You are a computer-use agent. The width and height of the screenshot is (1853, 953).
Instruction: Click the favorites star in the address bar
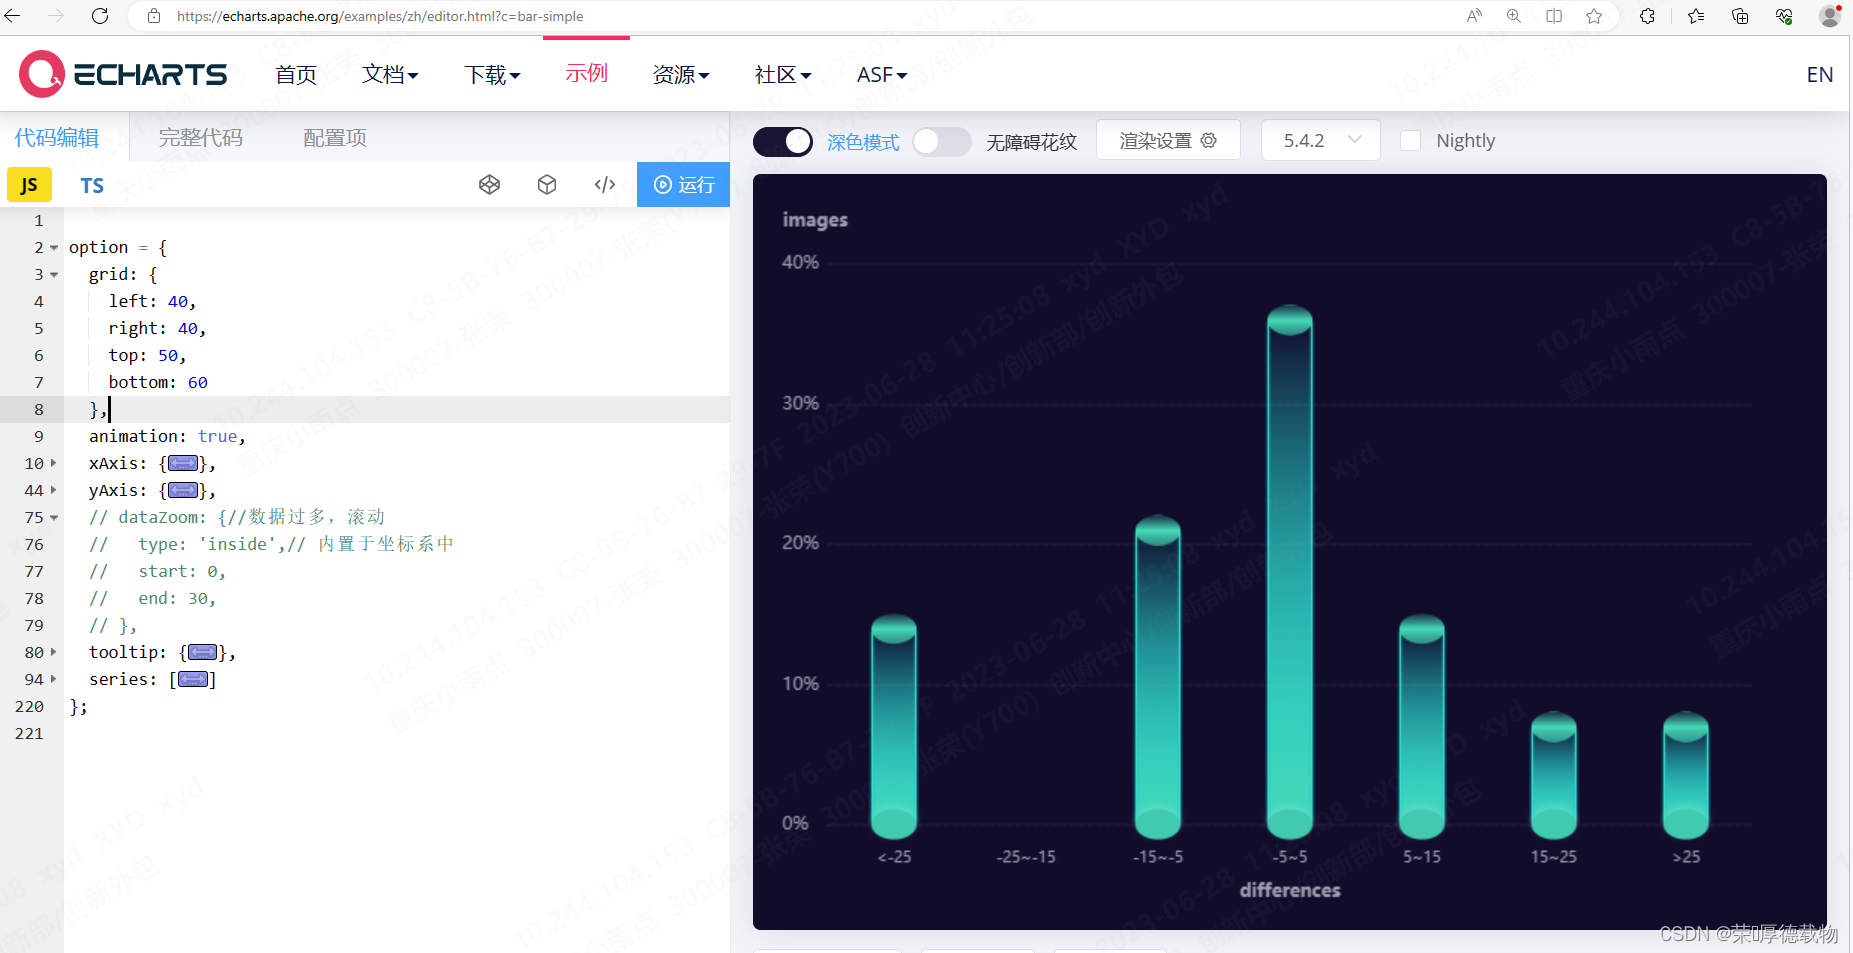tap(1595, 16)
